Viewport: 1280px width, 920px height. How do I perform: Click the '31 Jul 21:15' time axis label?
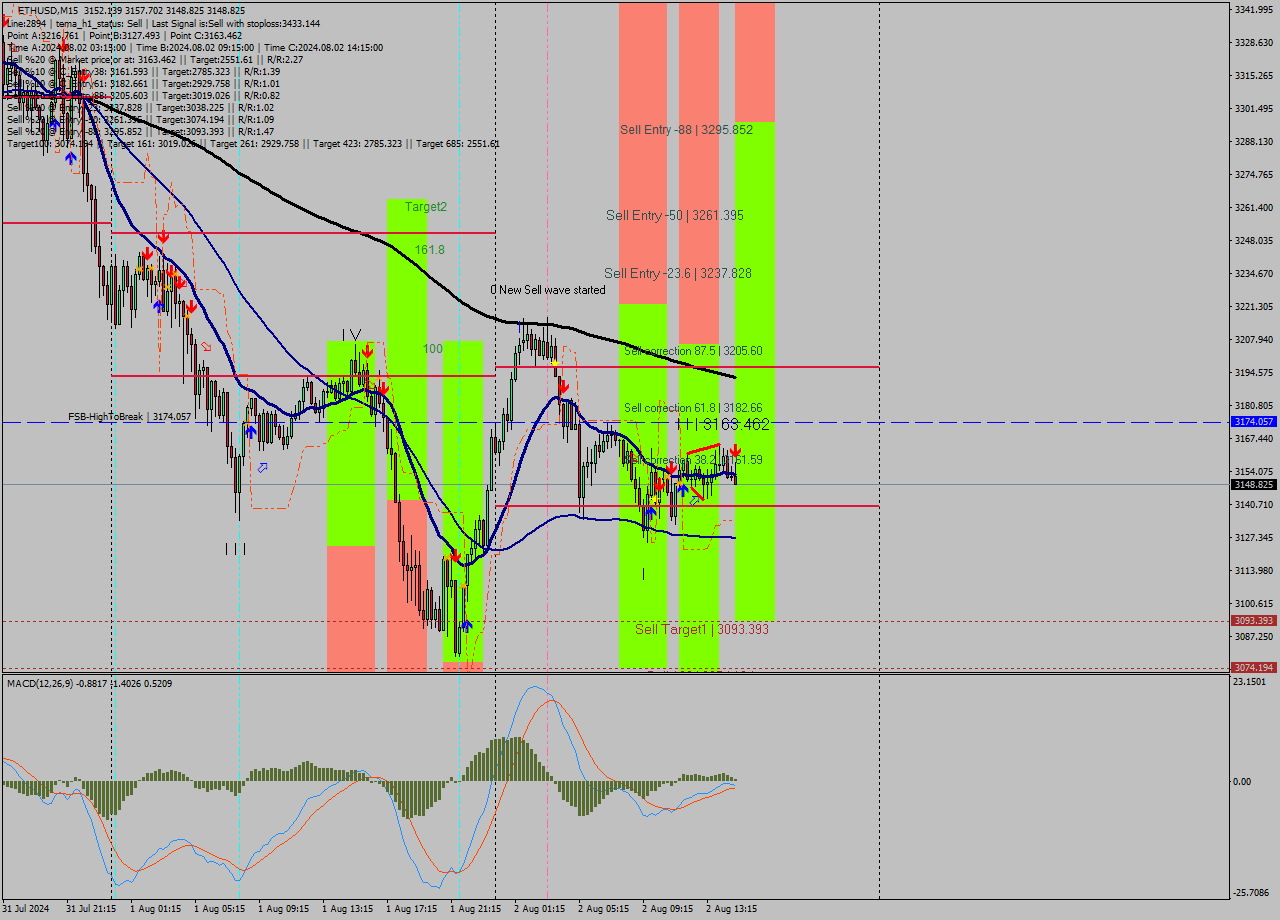click(x=91, y=909)
